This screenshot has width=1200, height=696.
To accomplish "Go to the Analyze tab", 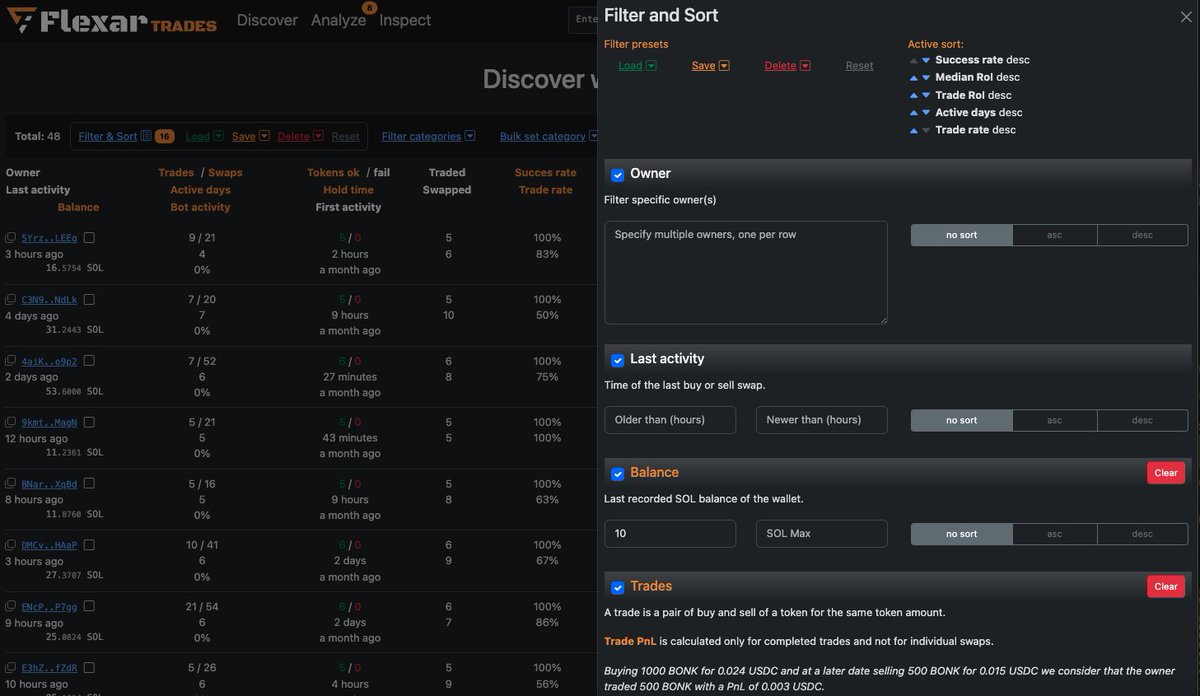I will tap(338, 20).
